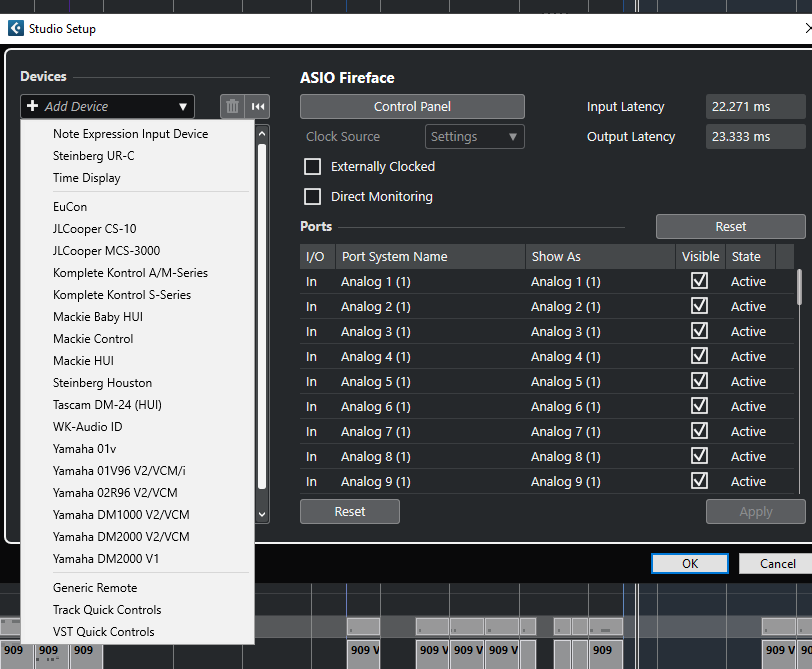Open the ASIO Control Panel
Screen dimensions: 812x669
point(412,107)
